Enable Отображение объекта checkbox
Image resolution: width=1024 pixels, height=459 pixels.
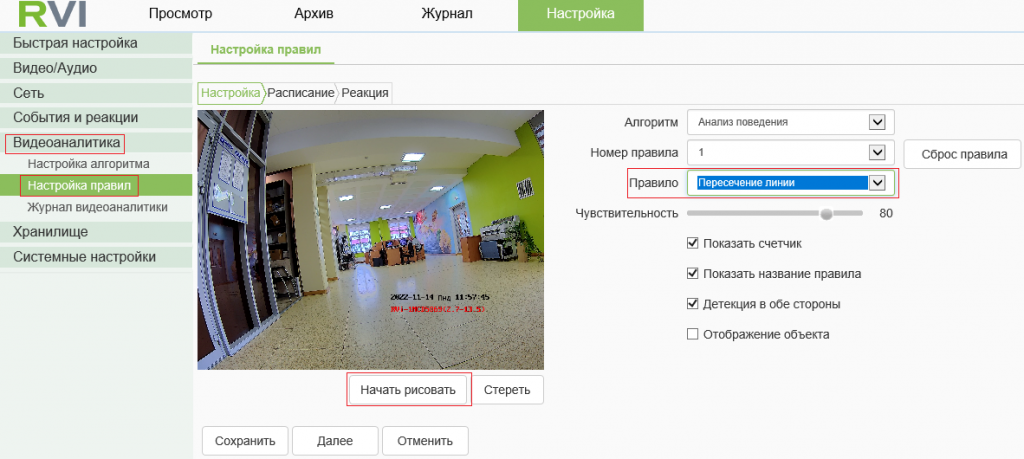pyautogui.click(x=692, y=334)
